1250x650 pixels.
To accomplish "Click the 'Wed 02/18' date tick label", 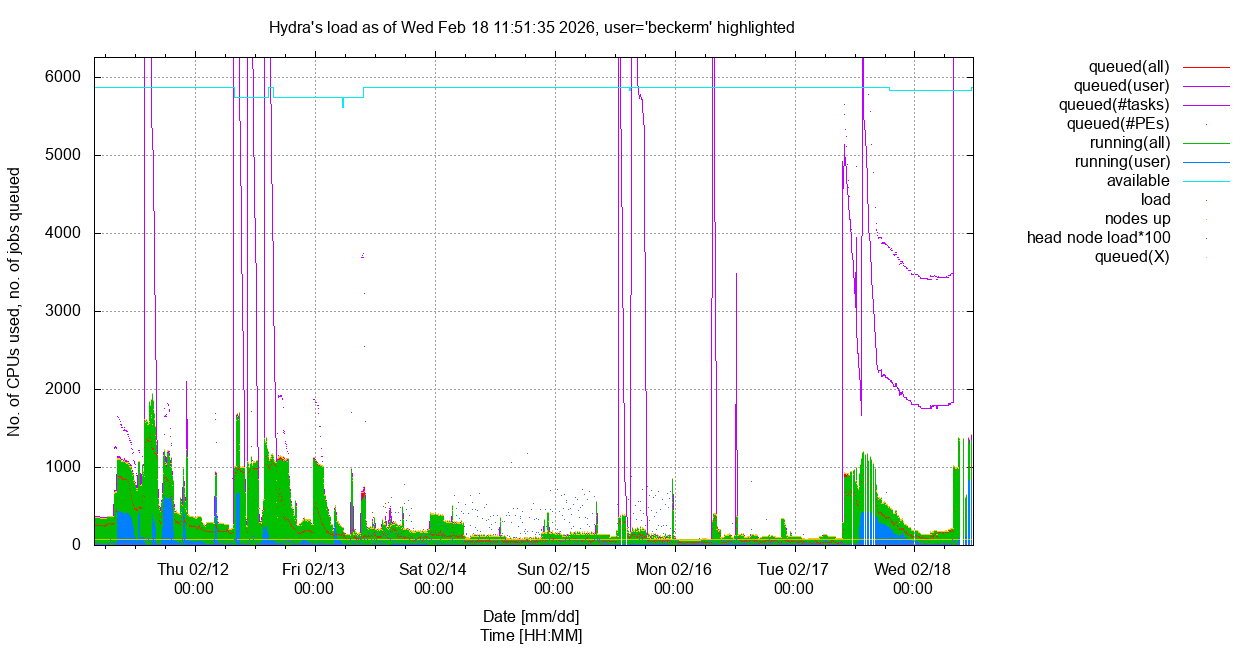I will [913, 569].
